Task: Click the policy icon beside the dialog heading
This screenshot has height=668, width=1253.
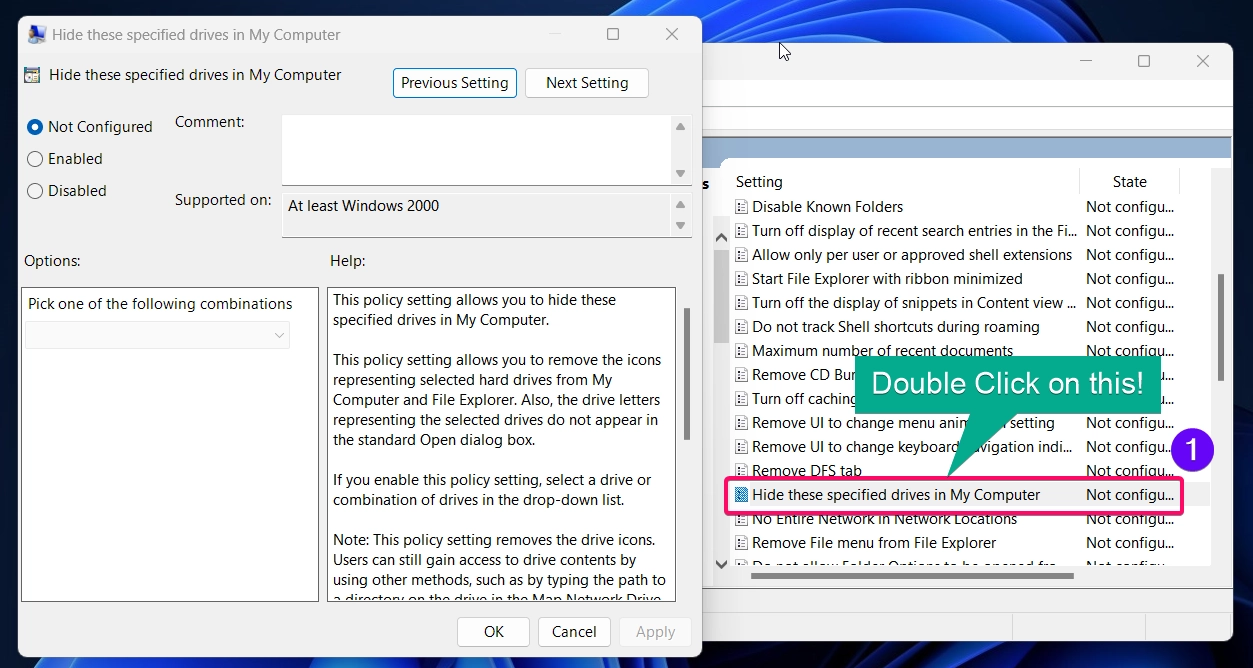Action: tap(33, 75)
